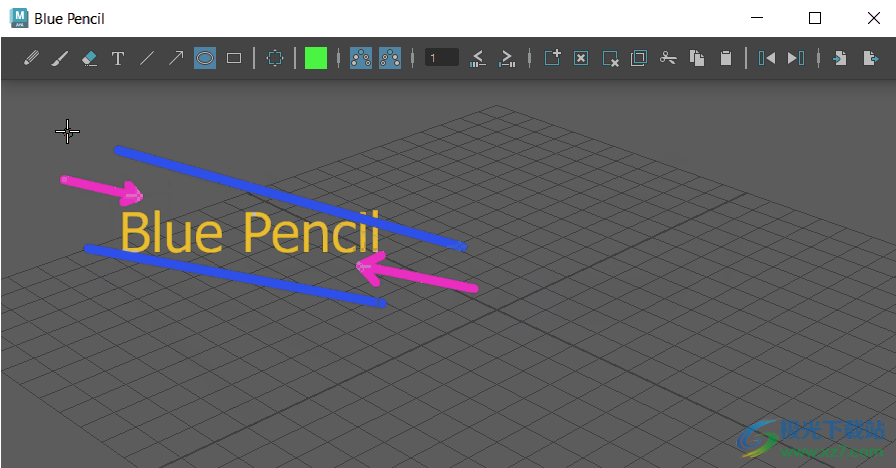Image resolution: width=896 pixels, height=468 pixels.
Task: Click the retime decrease frame icon
Action: point(478,58)
